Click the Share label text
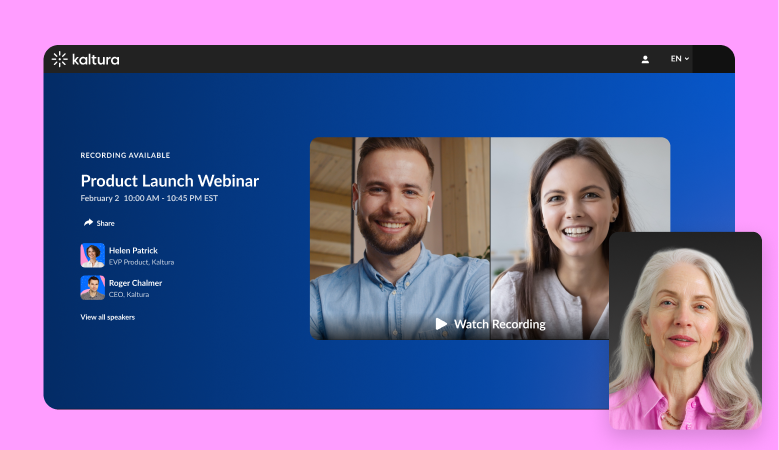 [x=106, y=223]
